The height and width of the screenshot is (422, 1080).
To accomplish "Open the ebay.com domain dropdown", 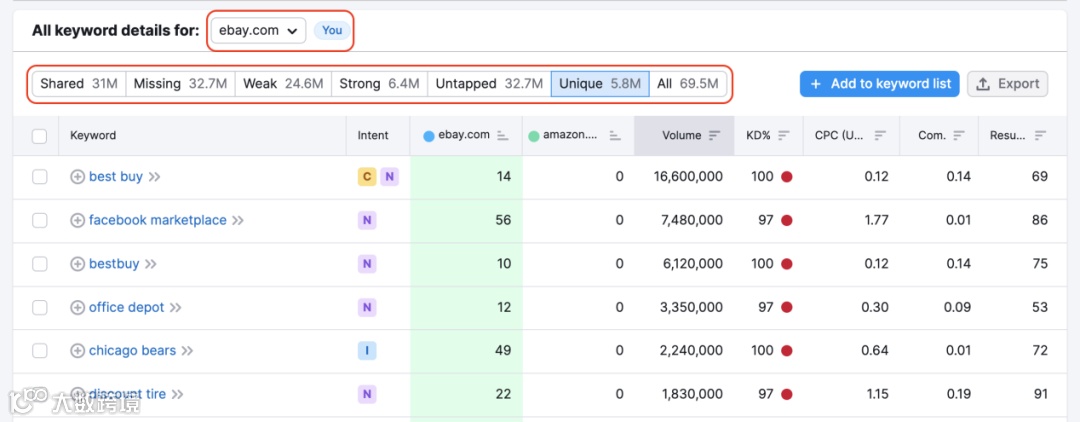I will click(258, 30).
